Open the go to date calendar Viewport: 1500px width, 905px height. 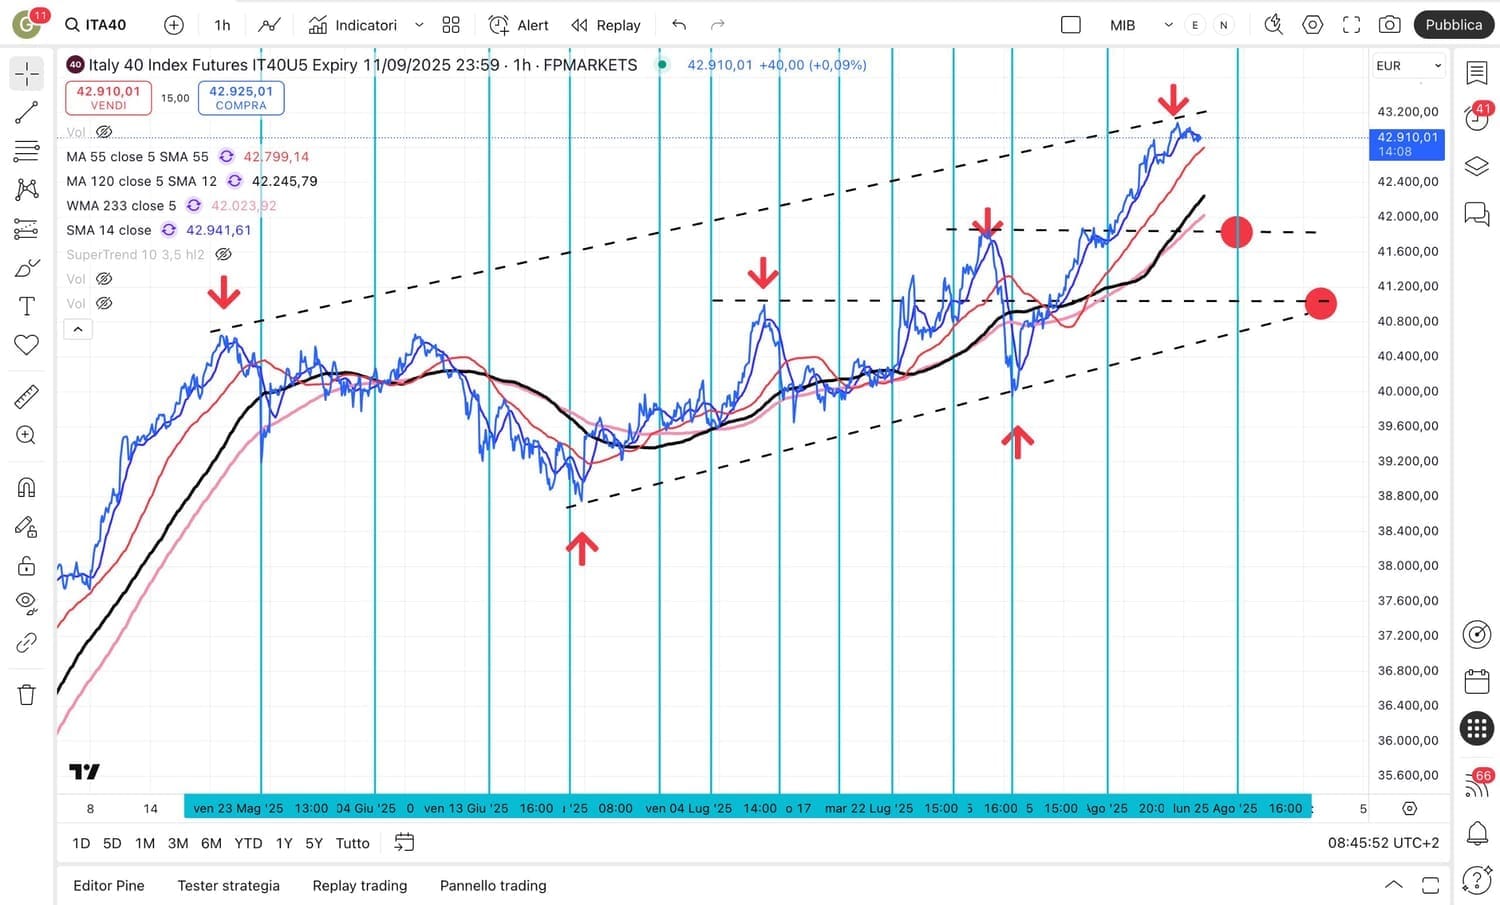[404, 843]
